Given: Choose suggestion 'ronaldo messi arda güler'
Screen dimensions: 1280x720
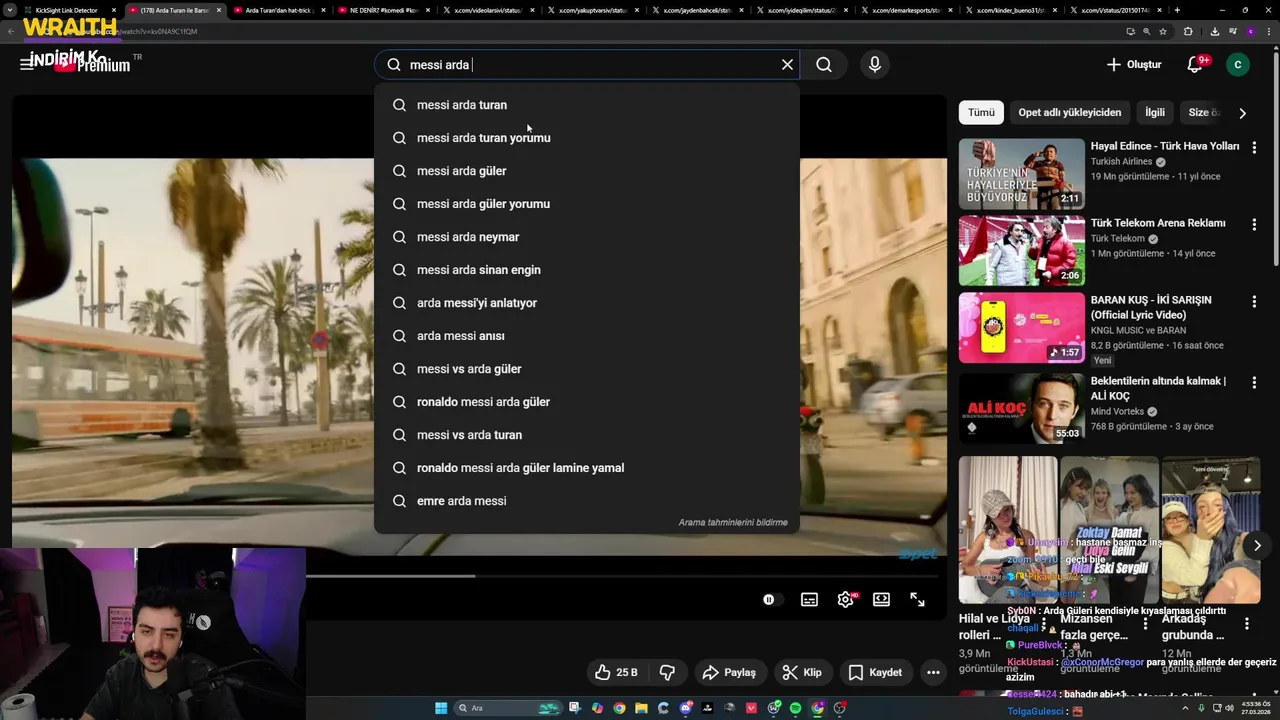Looking at the screenshot, I should [587, 402].
